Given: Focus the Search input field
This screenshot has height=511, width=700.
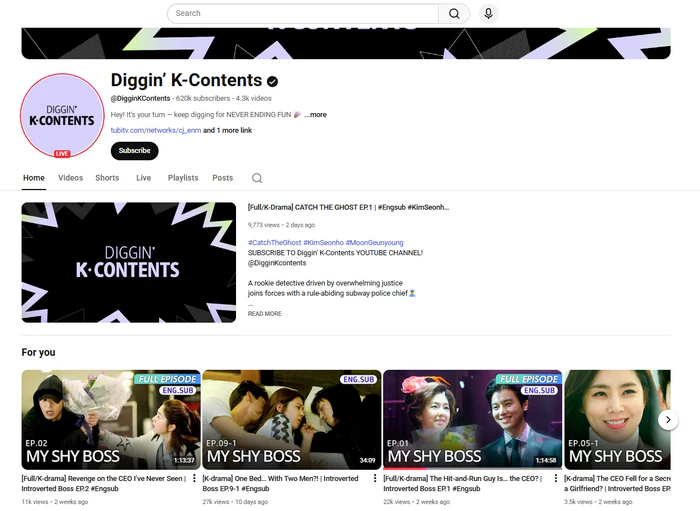Looking at the screenshot, I should pyautogui.click(x=303, y=13).
